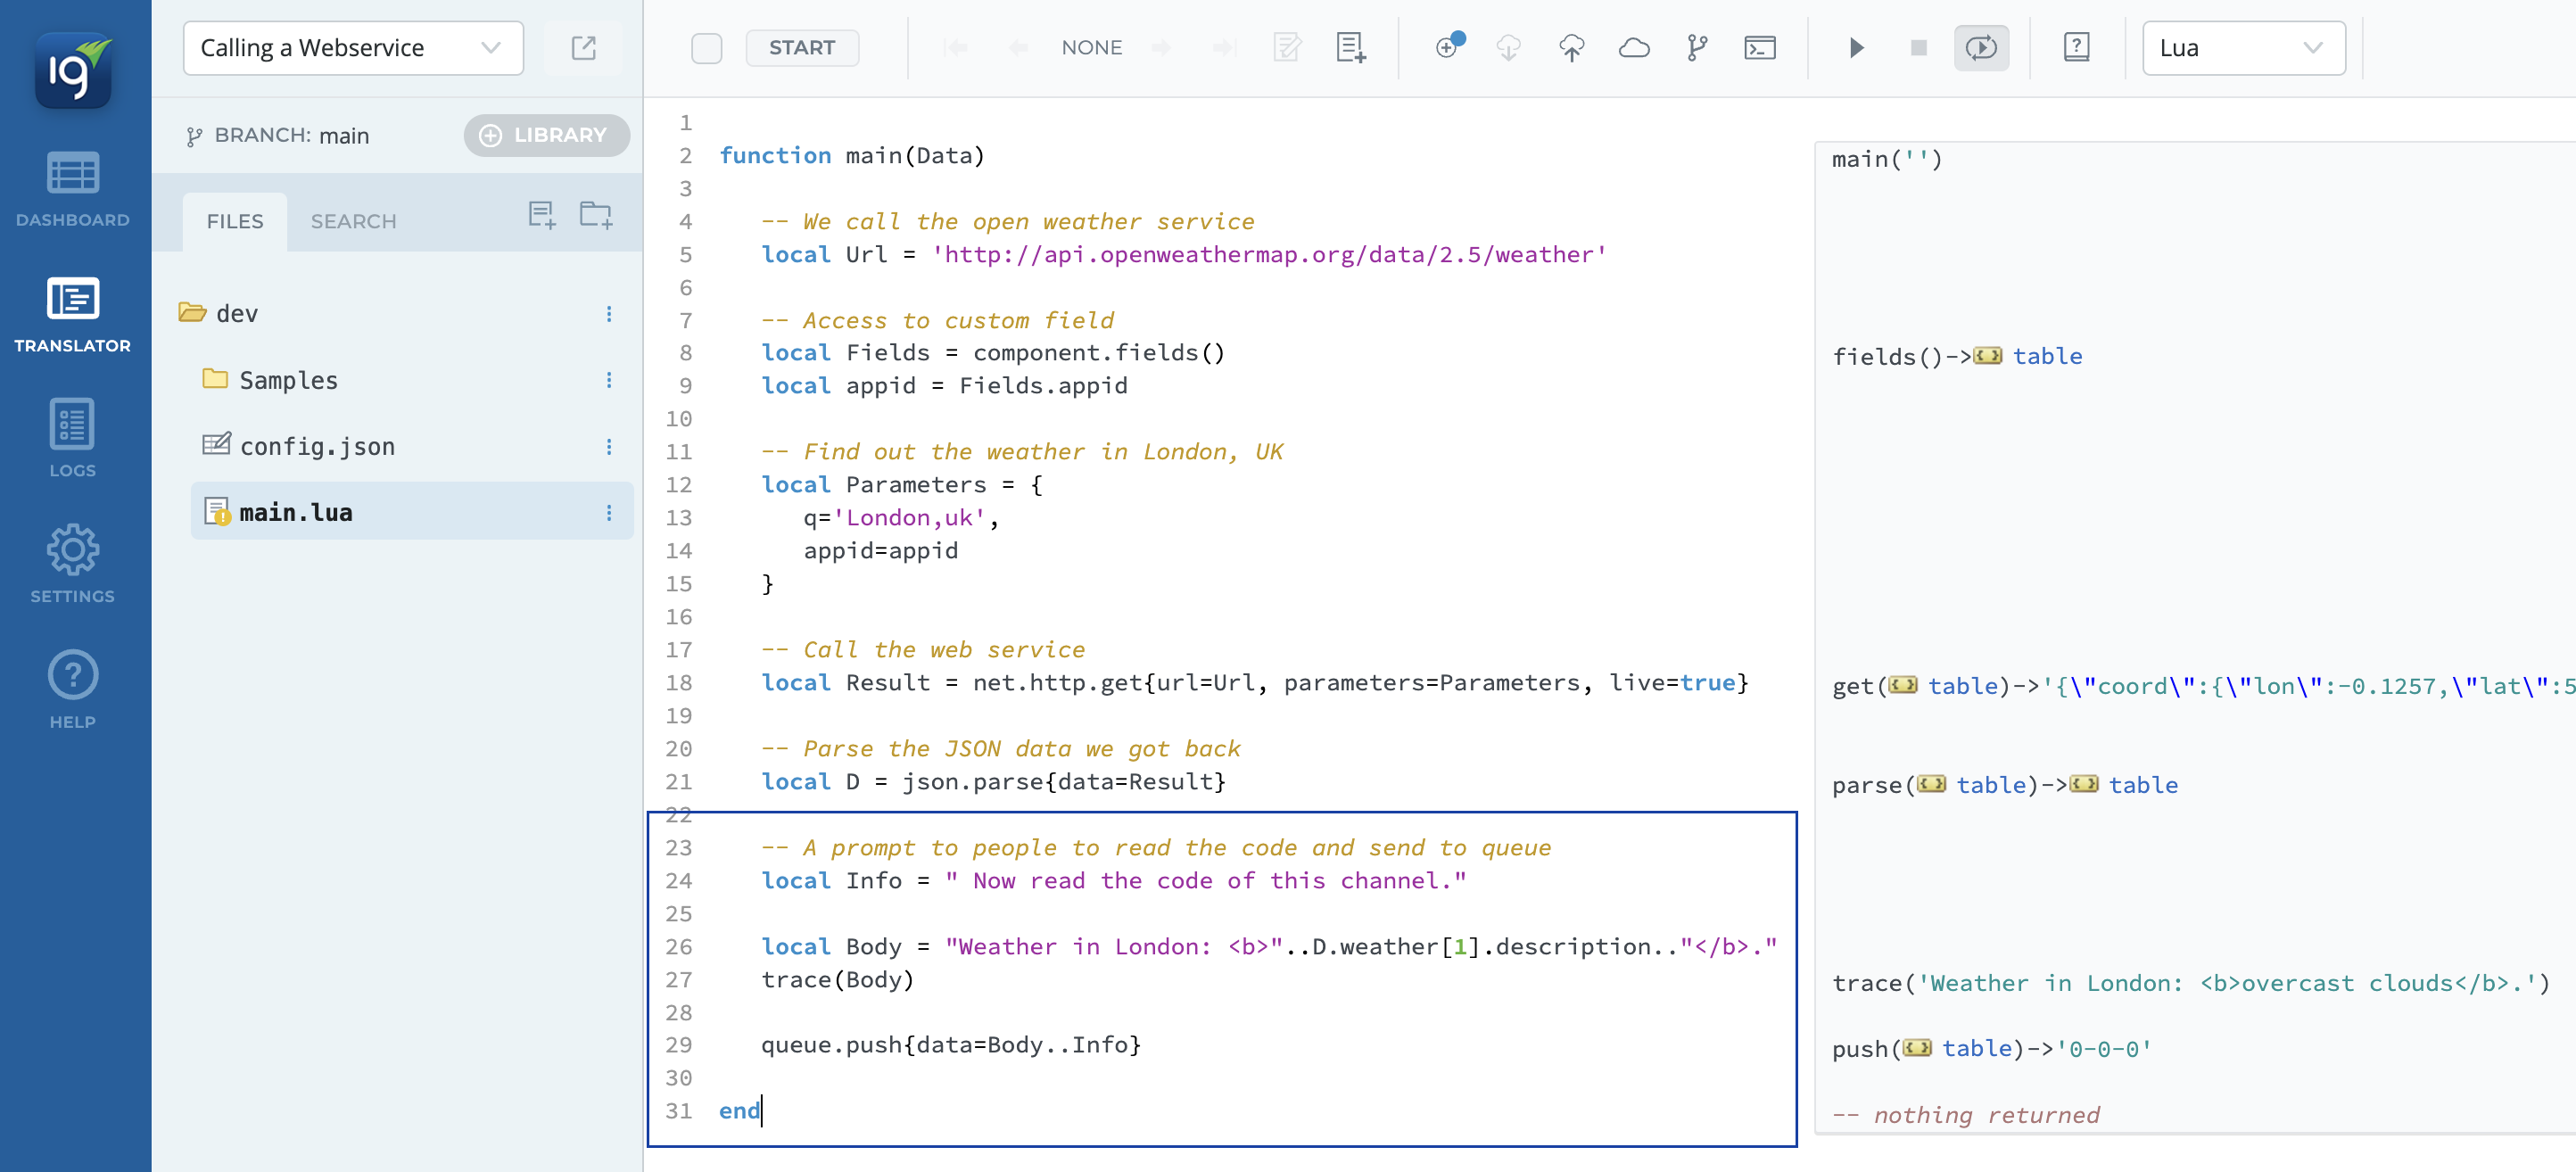Toggle the checkbox next to START
The height and width of the screenshot is (1172, 2576).
click(706, 48)
